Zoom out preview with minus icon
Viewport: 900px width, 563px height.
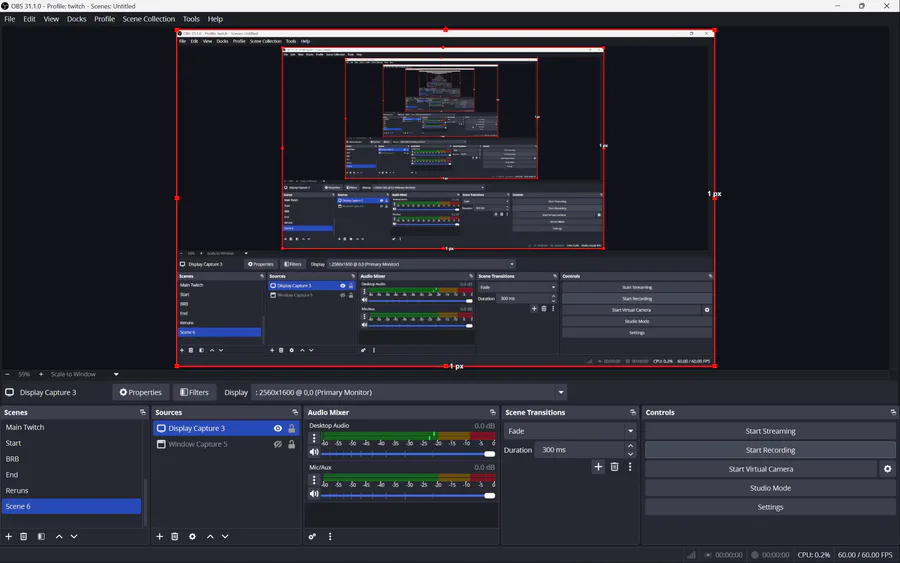pyautogui.click(x=7, y=374)
